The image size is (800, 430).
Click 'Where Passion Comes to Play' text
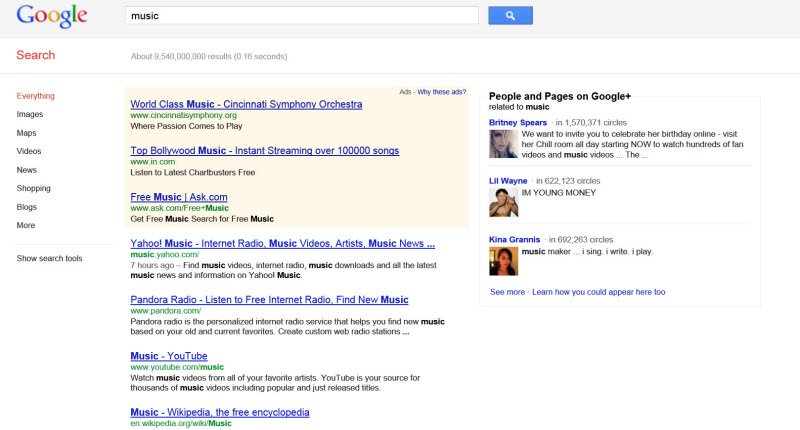coord(186,126)
